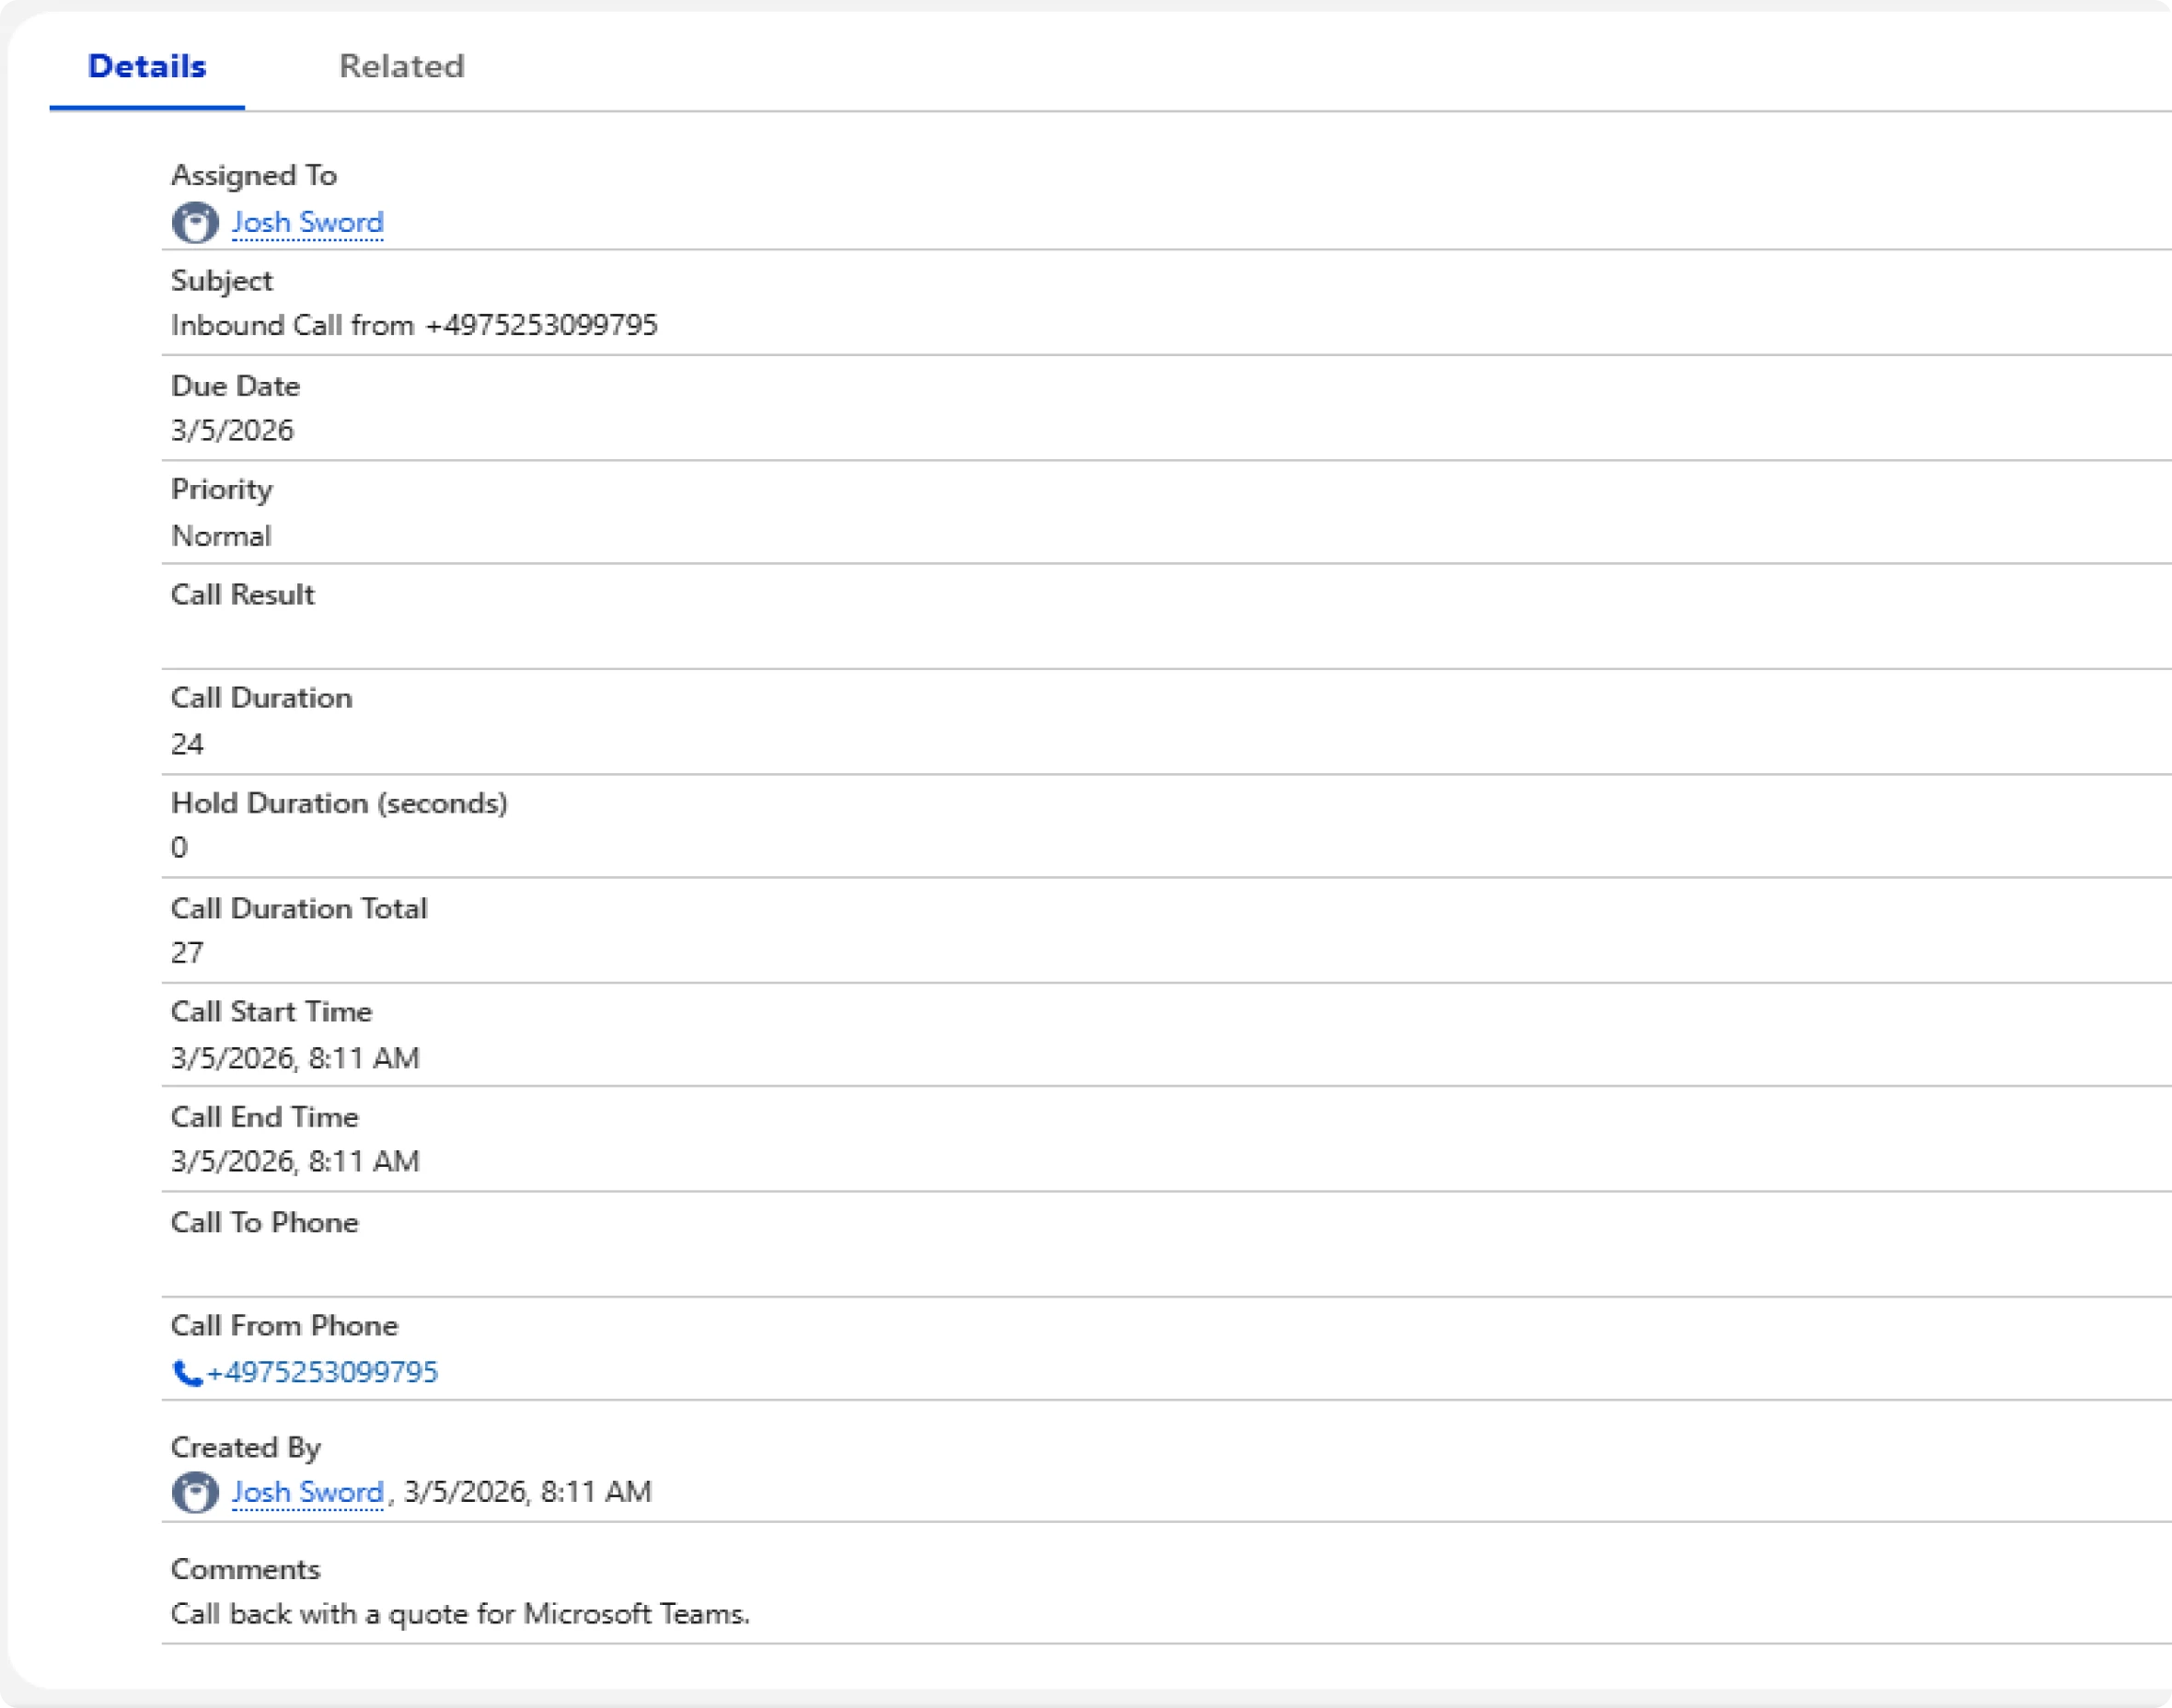Image resolution: width=2172 pixels, height=1708 pixels.
Task: Click the Call Start Time value
Action: coord(295,1058)
